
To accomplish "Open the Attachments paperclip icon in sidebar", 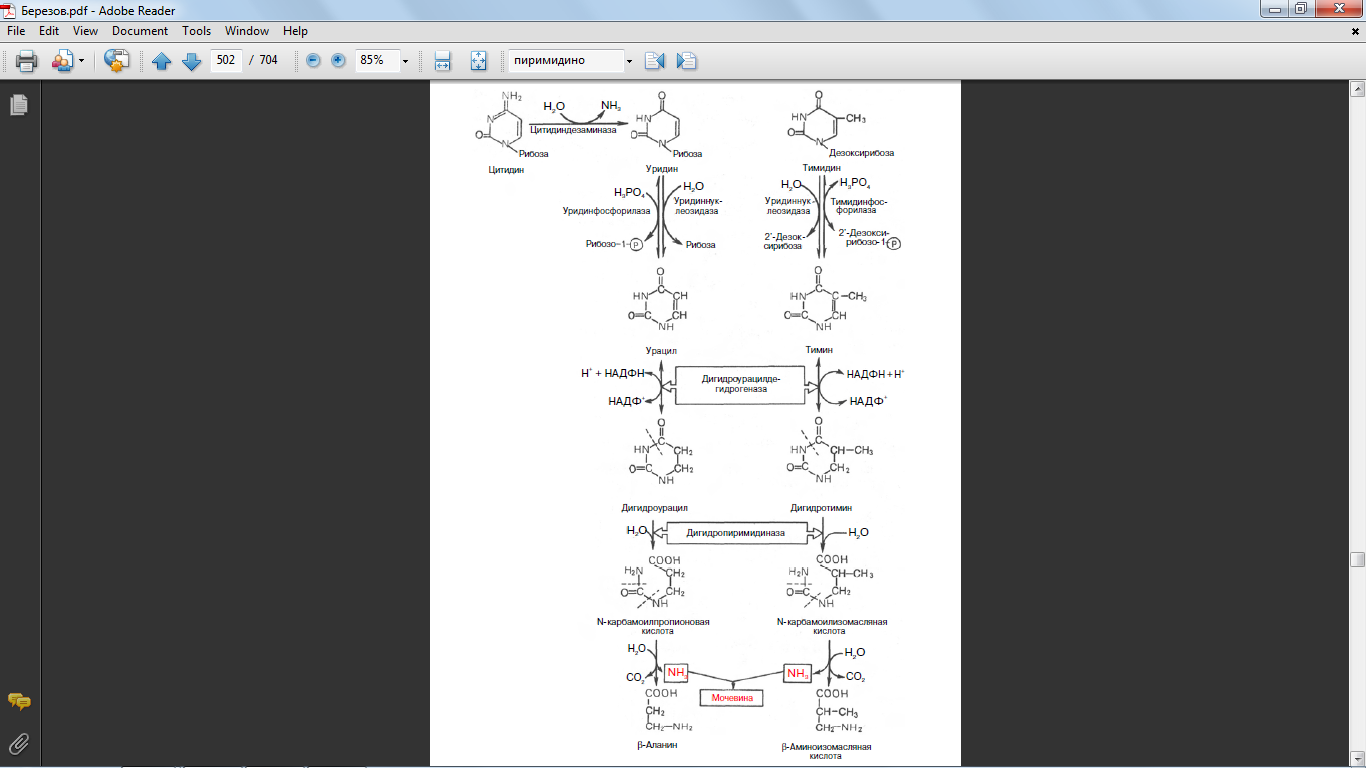I will tap(19, 743).
